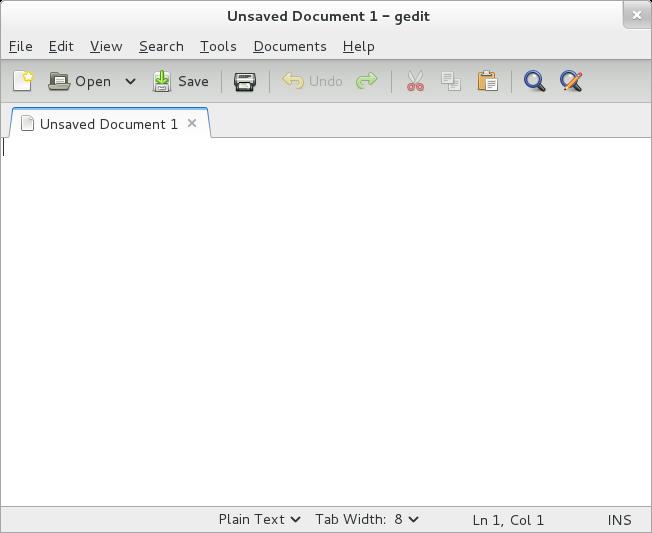Close the Unsaved Document 1 tab
Image resolution: width=652 pixels, height=533 pixels.
pyautogui.click(x=192, y=123)
